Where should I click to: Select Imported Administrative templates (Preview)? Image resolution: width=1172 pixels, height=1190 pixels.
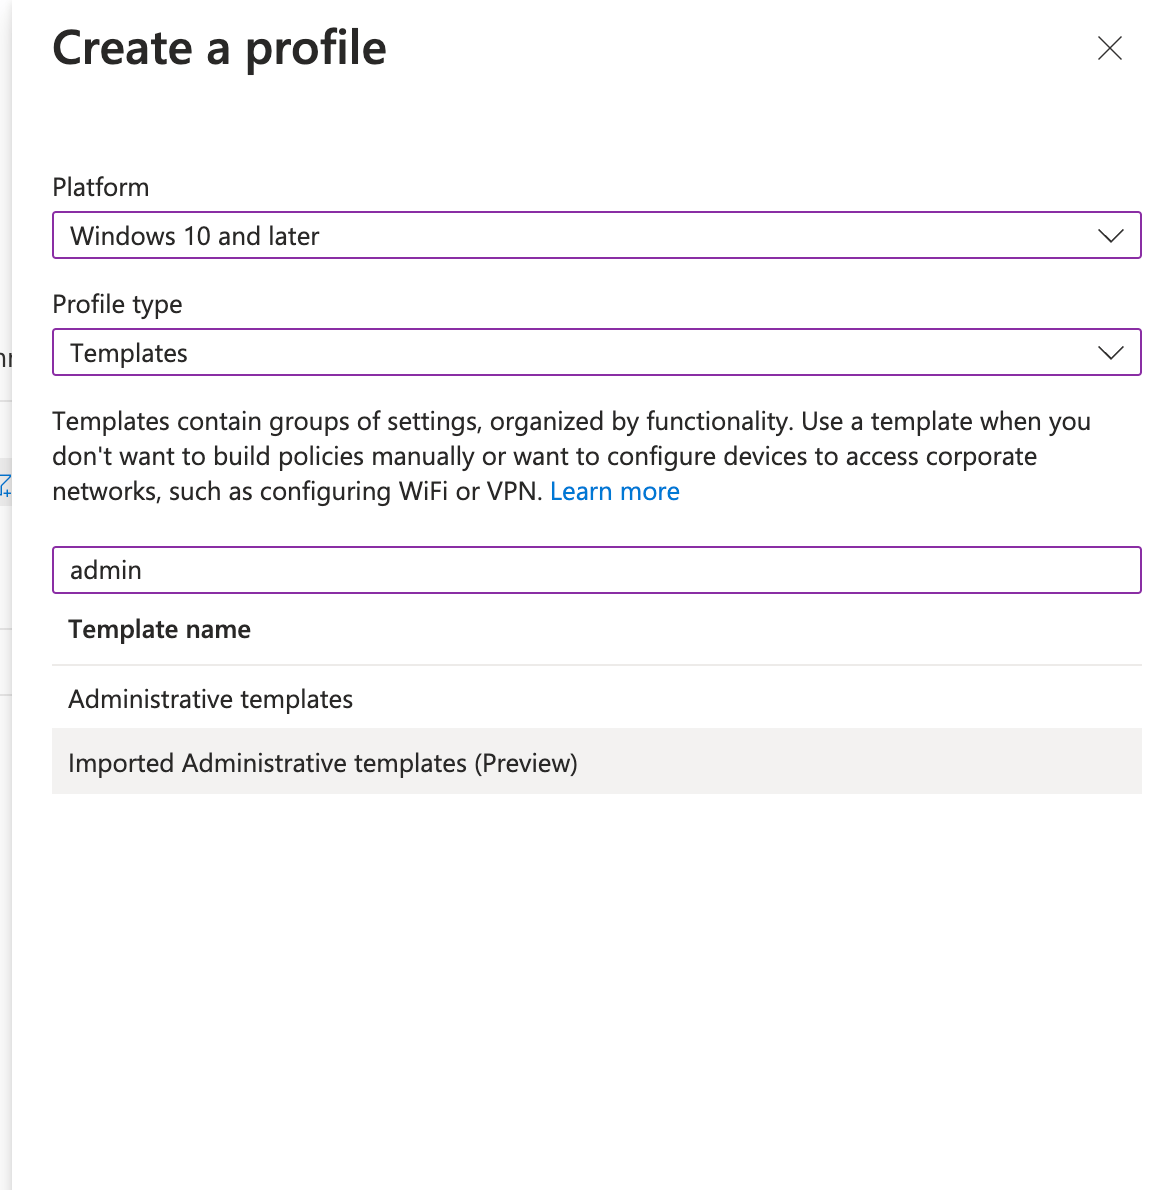click(322, 762)
